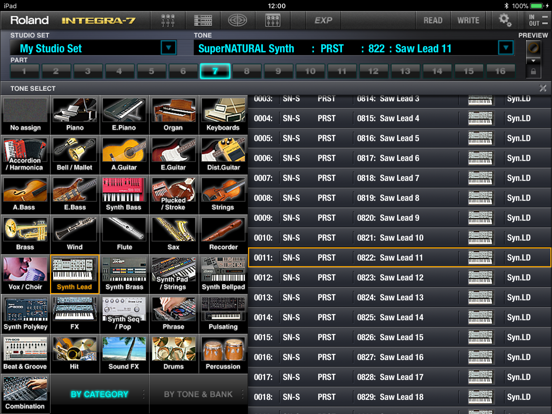552x414 pixels.
Task: Open the Motional Surround icon
Action: 237,20
